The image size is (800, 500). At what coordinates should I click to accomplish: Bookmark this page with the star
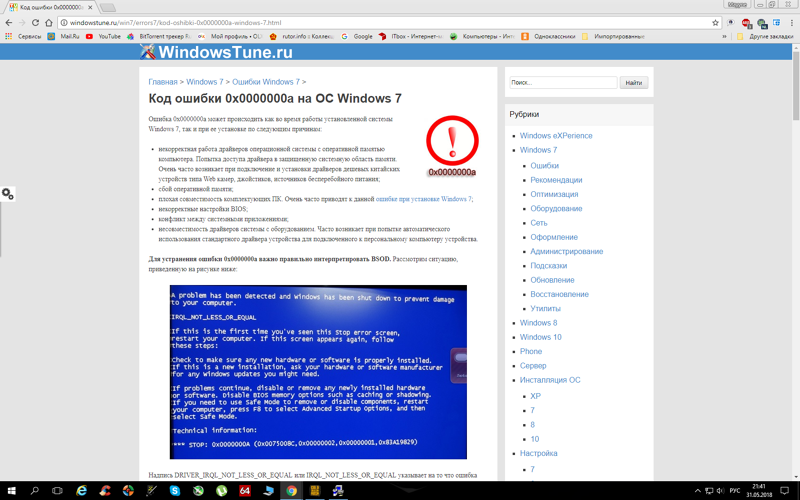point(715,22)
